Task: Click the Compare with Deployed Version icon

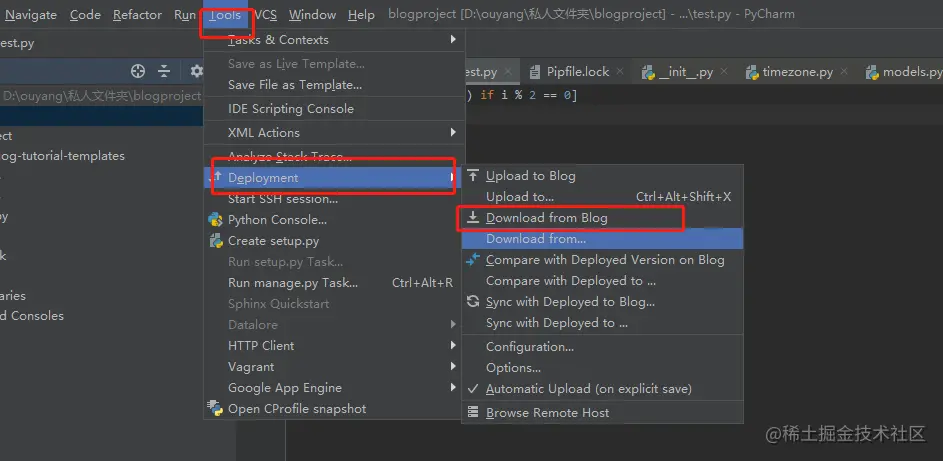Action: pos(473,259)
